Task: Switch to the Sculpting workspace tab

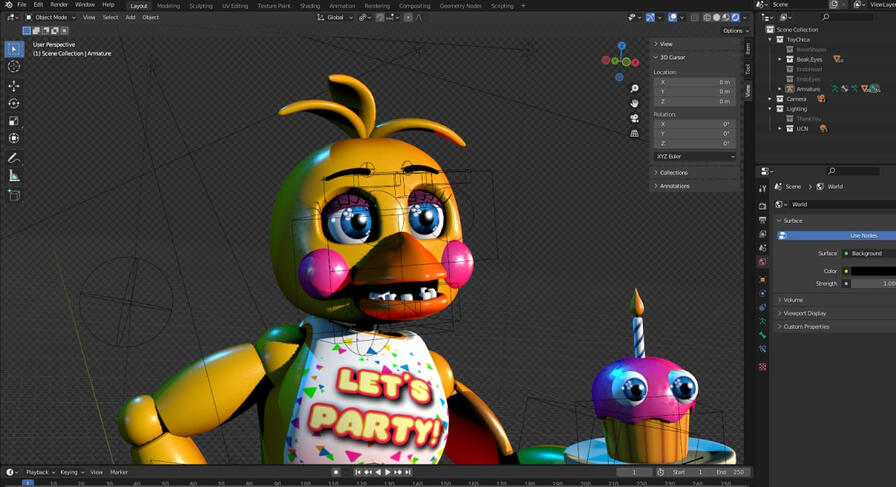Action: coord(201,6)
